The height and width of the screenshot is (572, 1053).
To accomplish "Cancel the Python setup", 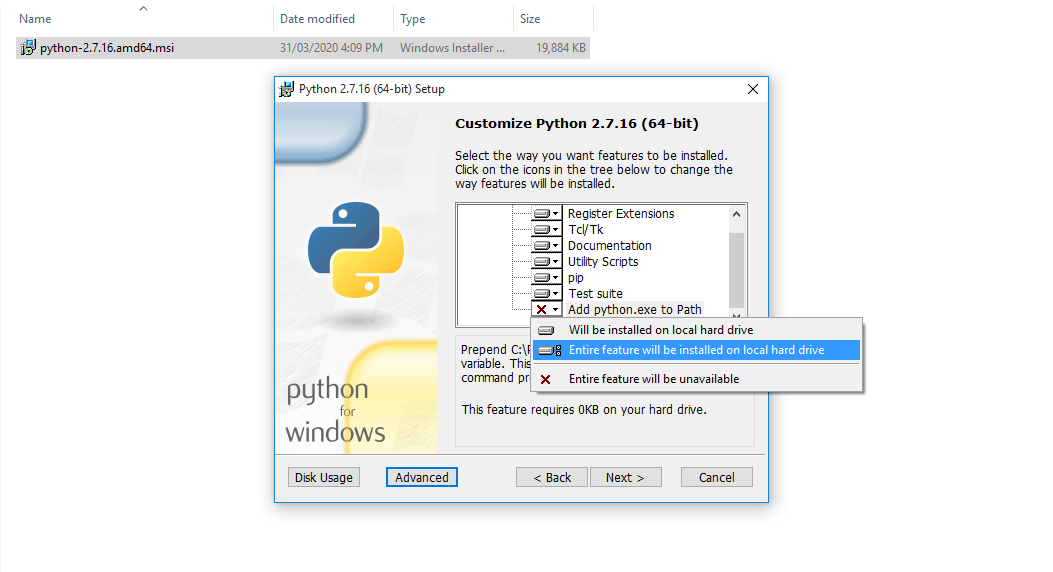I will pyautogui.click(x=716, y=477).
